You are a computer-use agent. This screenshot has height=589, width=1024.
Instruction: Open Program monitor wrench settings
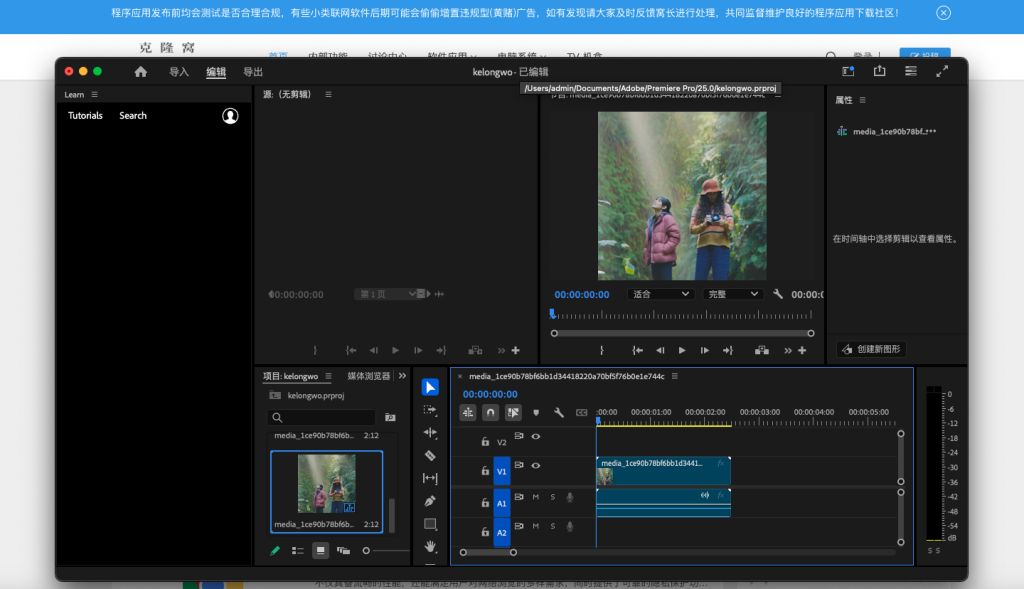click(x=778, y=294)
